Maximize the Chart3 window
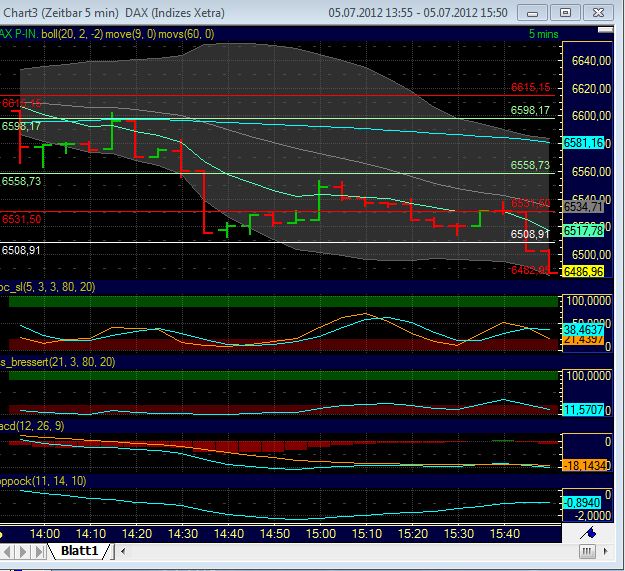Screen dimensions: 625x571 click(x=565, y=13)
